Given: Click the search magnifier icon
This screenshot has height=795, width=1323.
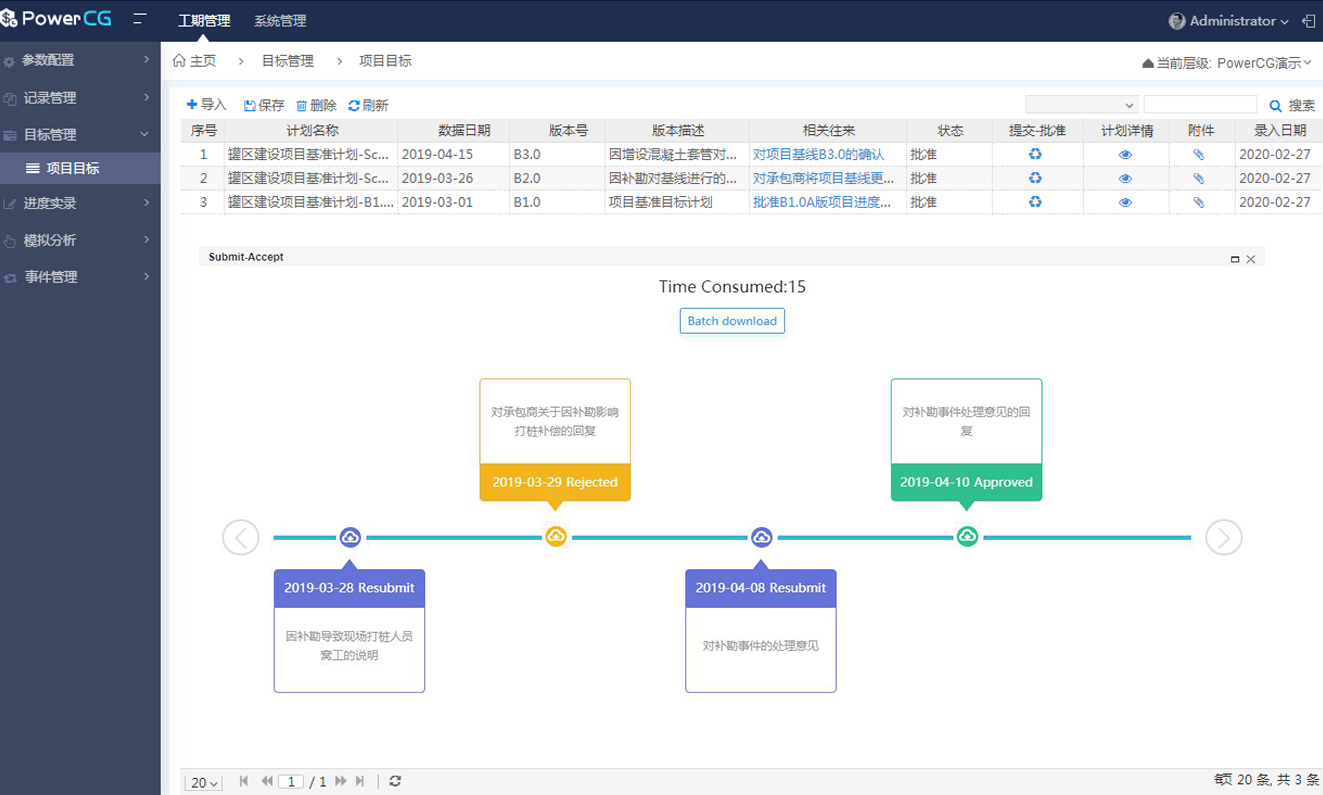Looking at the screenshot, I should pyautogui.click(x=1275, y=105).
